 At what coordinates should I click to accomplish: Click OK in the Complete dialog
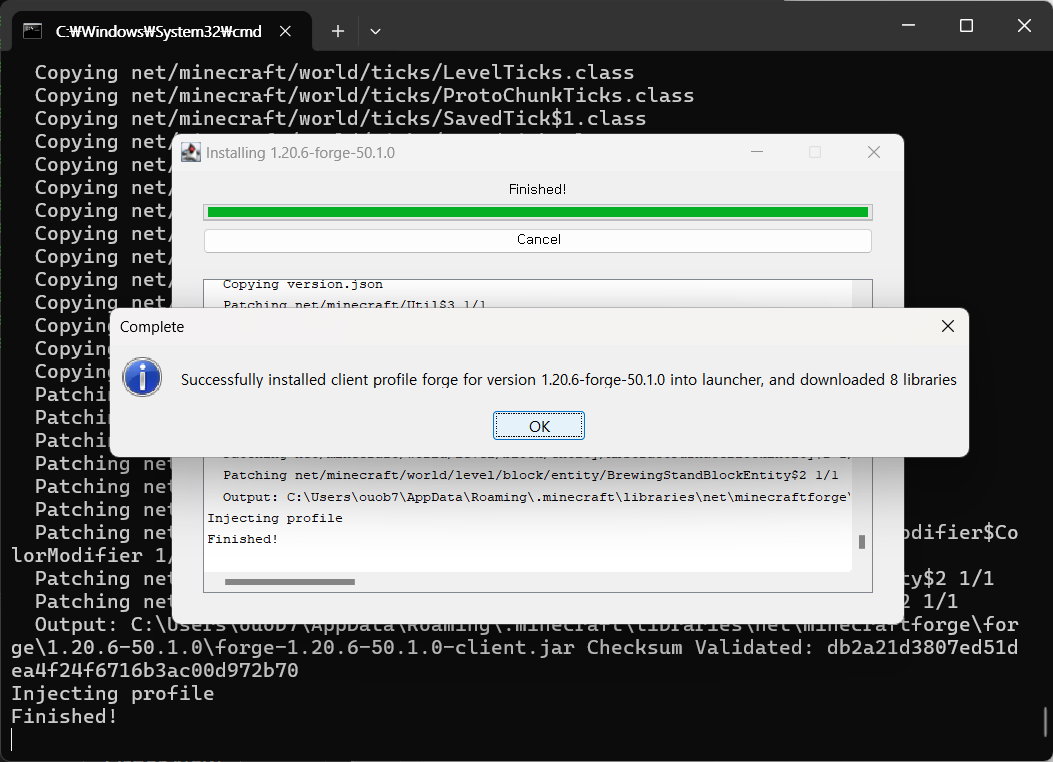pyautogui.click(x=539, y=426)
